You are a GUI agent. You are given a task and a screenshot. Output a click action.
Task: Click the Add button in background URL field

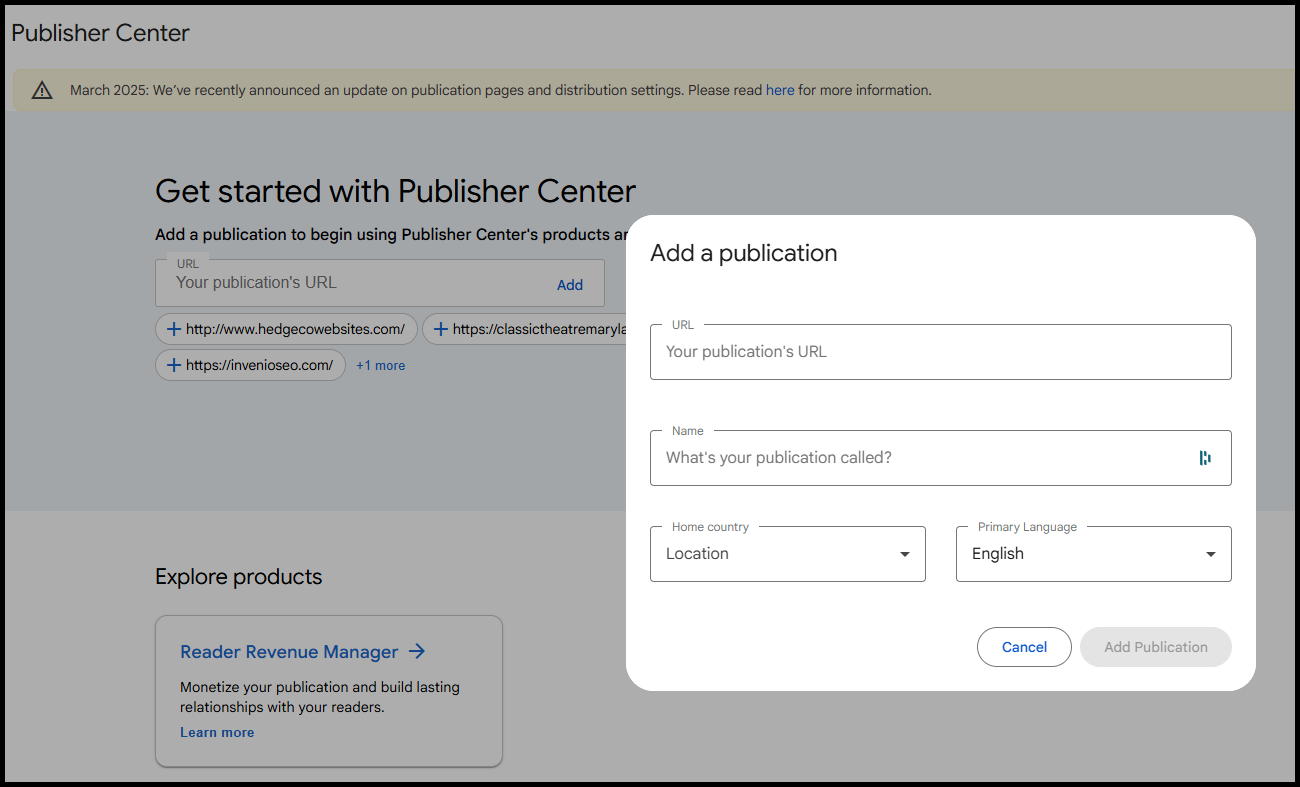(x=570, y=285)
